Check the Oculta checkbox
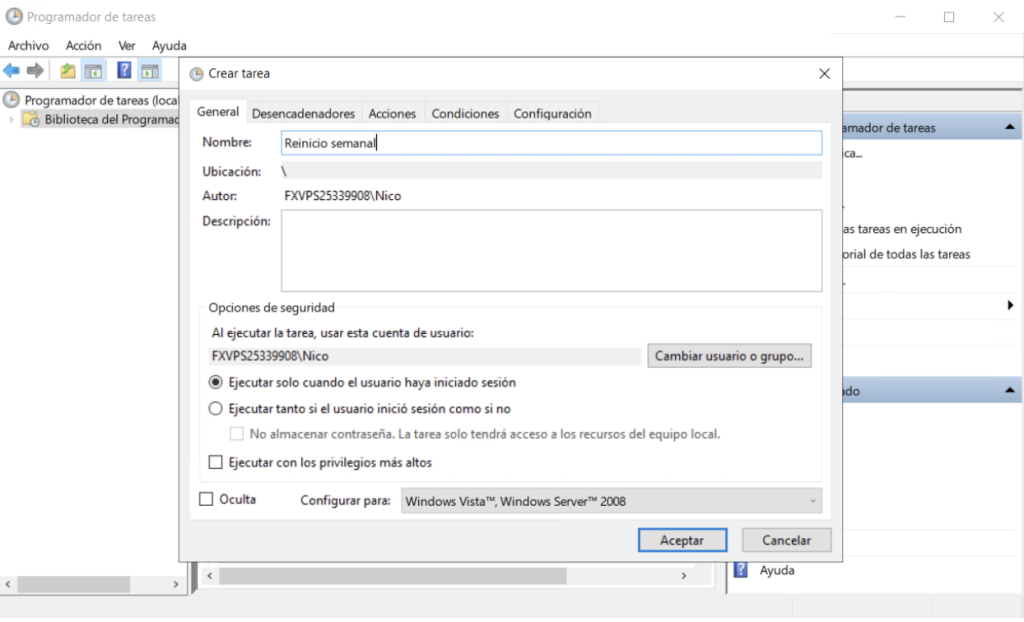Image resolution: width=1024 pixels, height=622 pixels. click(x=207, y=499)
